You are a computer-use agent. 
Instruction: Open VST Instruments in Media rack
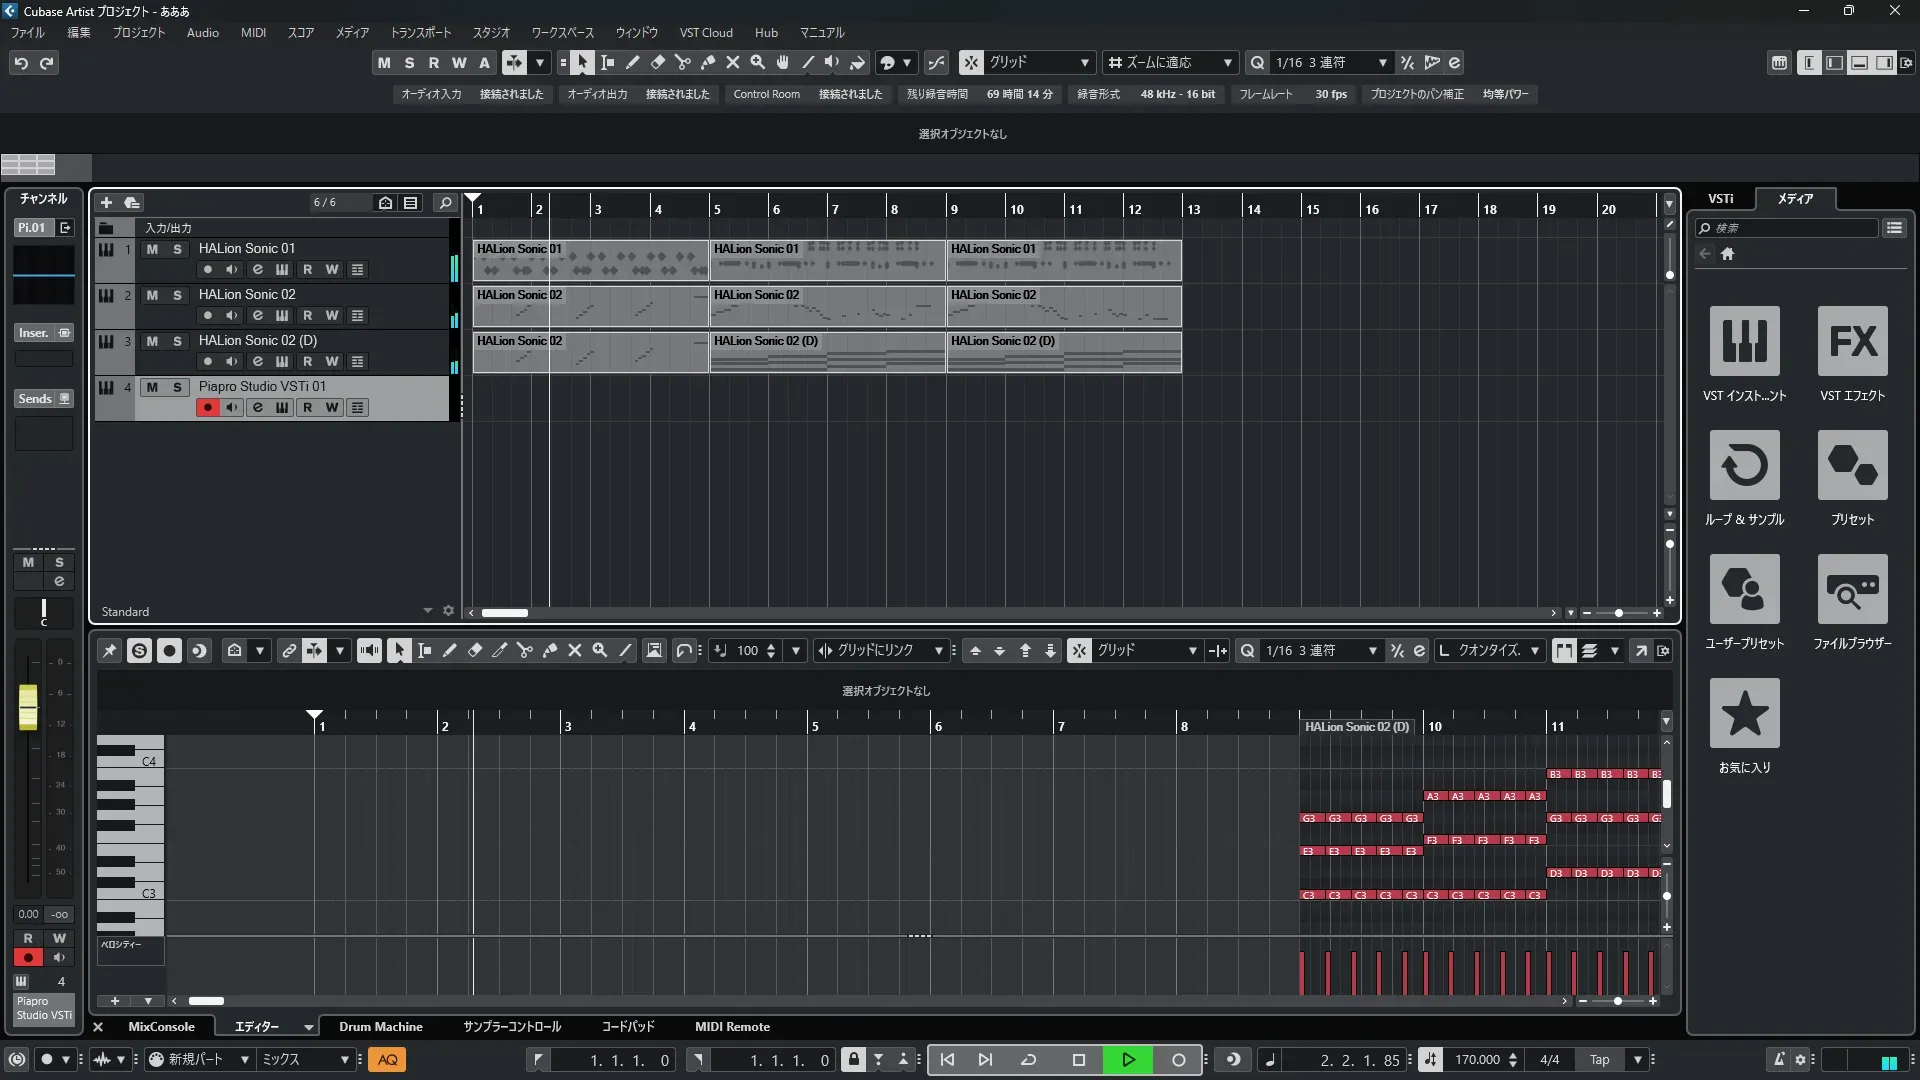[x=1744, y=342]
